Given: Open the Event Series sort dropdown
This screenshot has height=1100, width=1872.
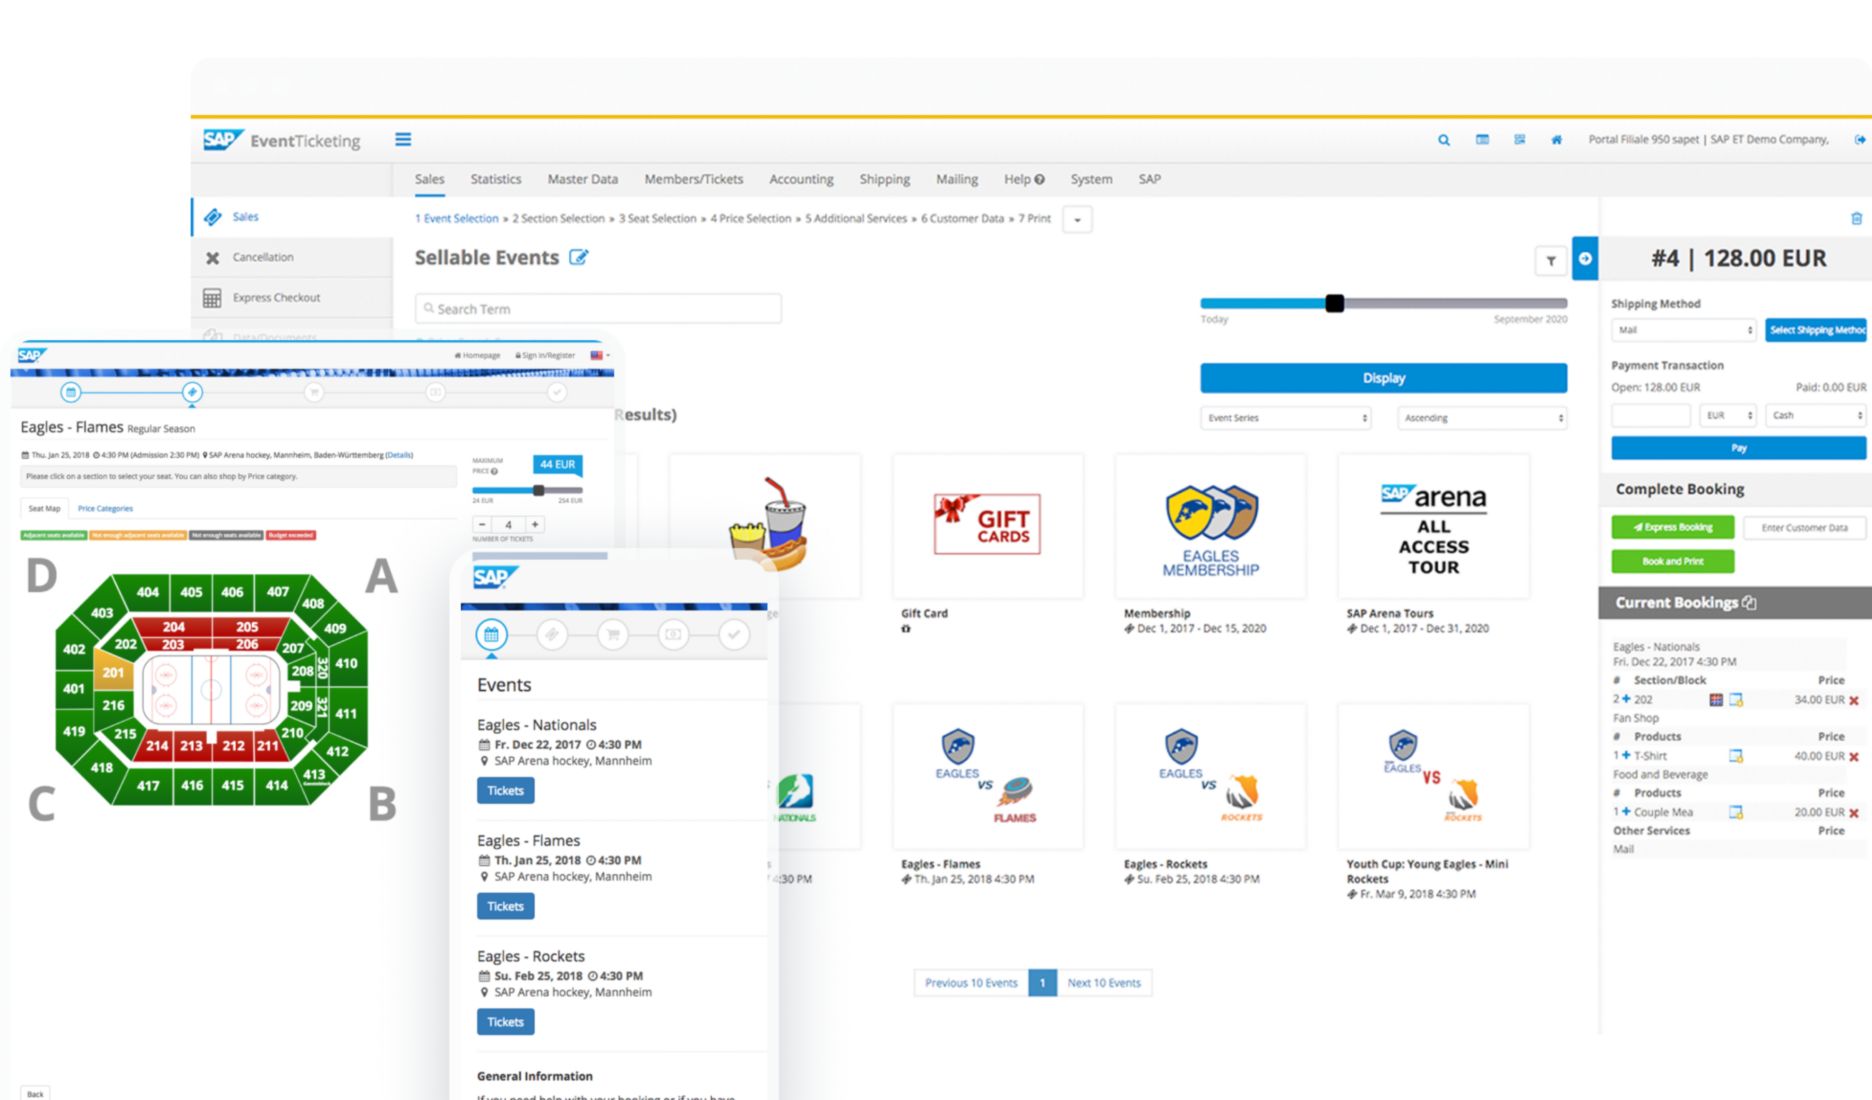Looking at the screenshot, I should point(1285,417).
